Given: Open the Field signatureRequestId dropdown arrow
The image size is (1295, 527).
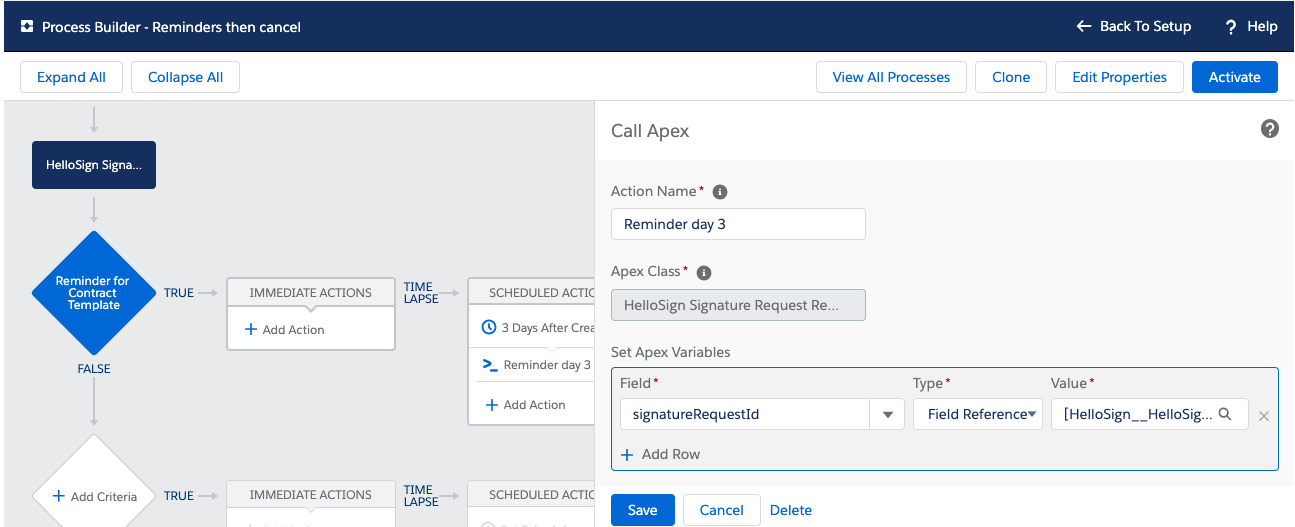Looking at the screenshot, I should tap(887, 414).
